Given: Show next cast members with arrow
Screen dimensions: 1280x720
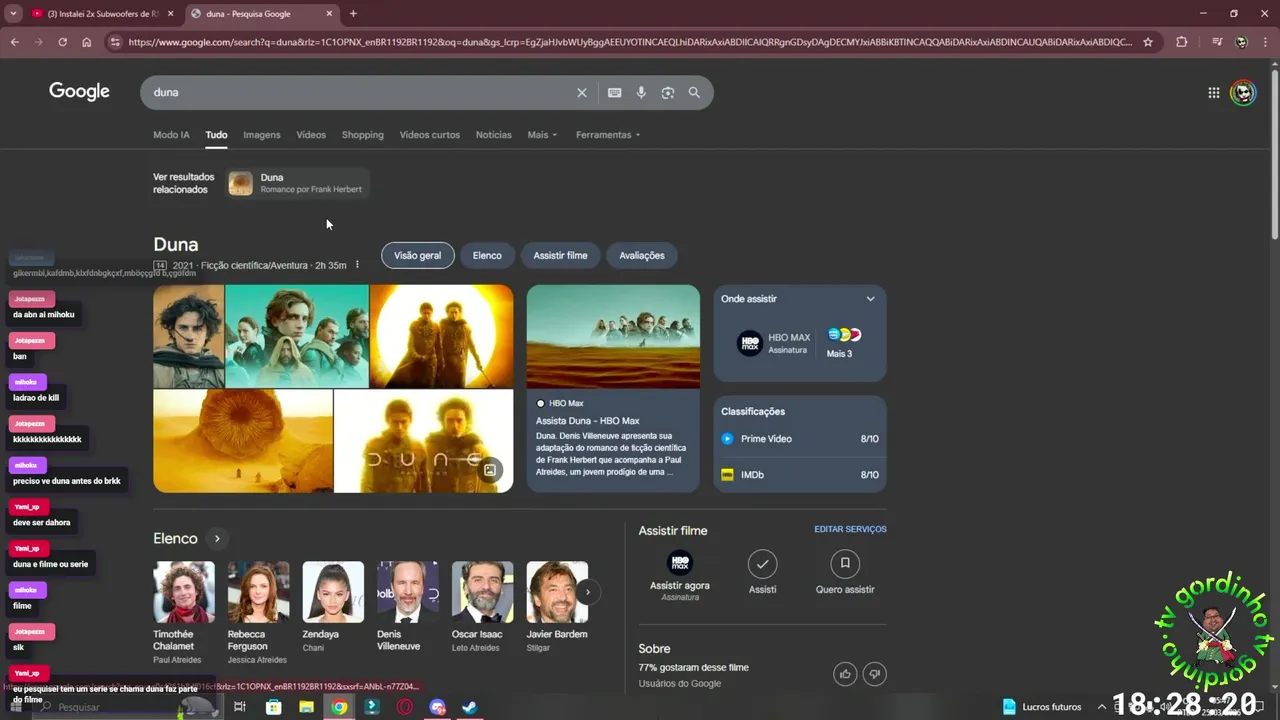Looking at the screenshot, I should pos(588,592).
